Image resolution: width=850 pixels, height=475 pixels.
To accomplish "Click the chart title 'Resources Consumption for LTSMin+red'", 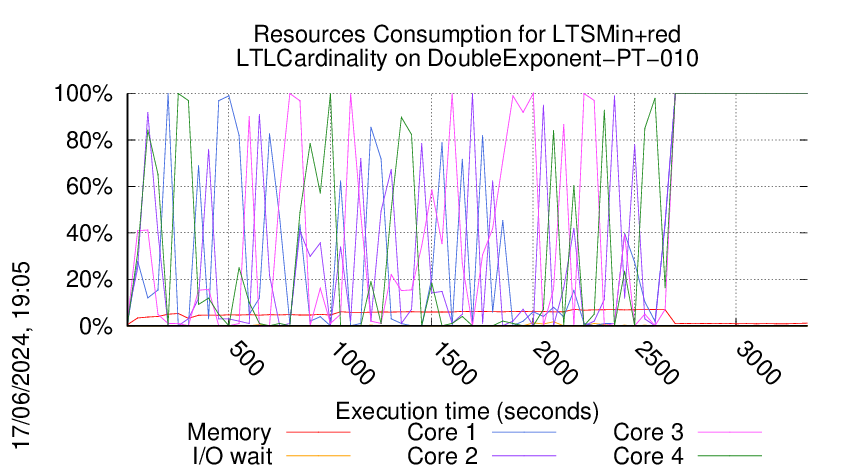I will [467, 34].
